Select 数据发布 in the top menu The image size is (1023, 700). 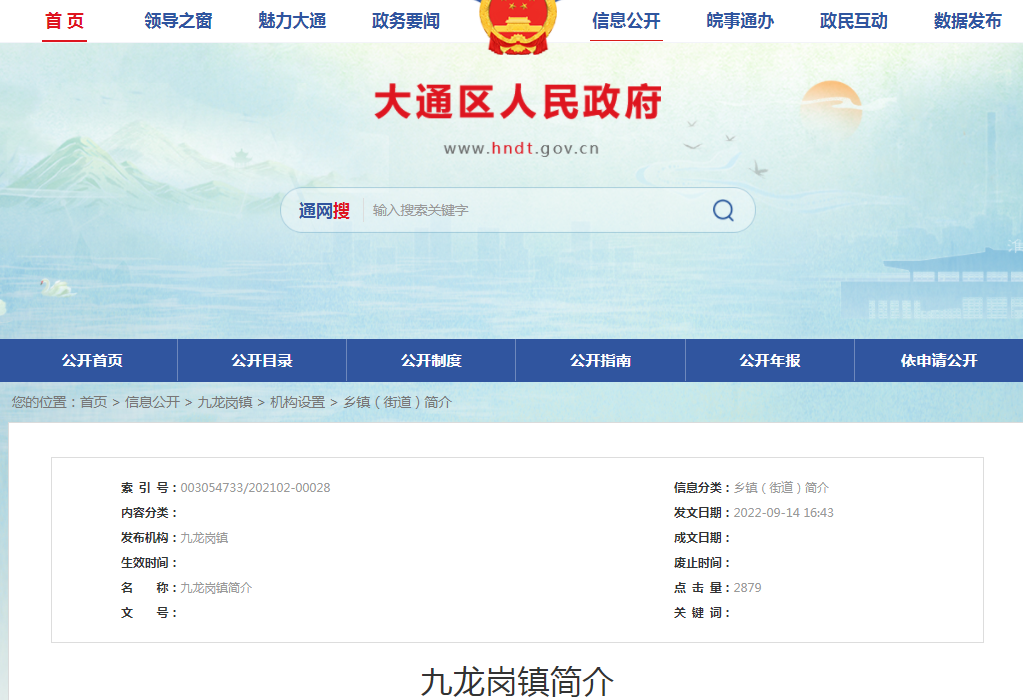pos(967,21)
